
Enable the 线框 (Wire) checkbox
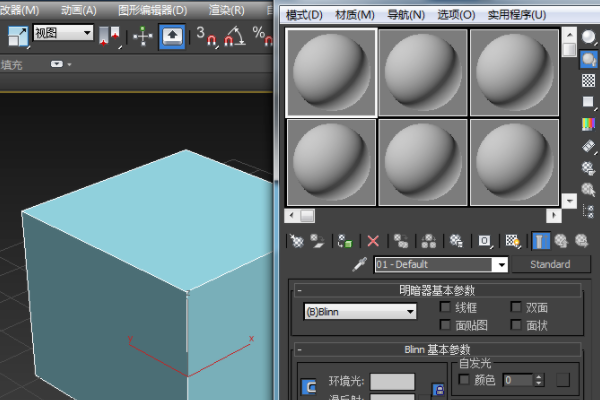pos(446,308)
